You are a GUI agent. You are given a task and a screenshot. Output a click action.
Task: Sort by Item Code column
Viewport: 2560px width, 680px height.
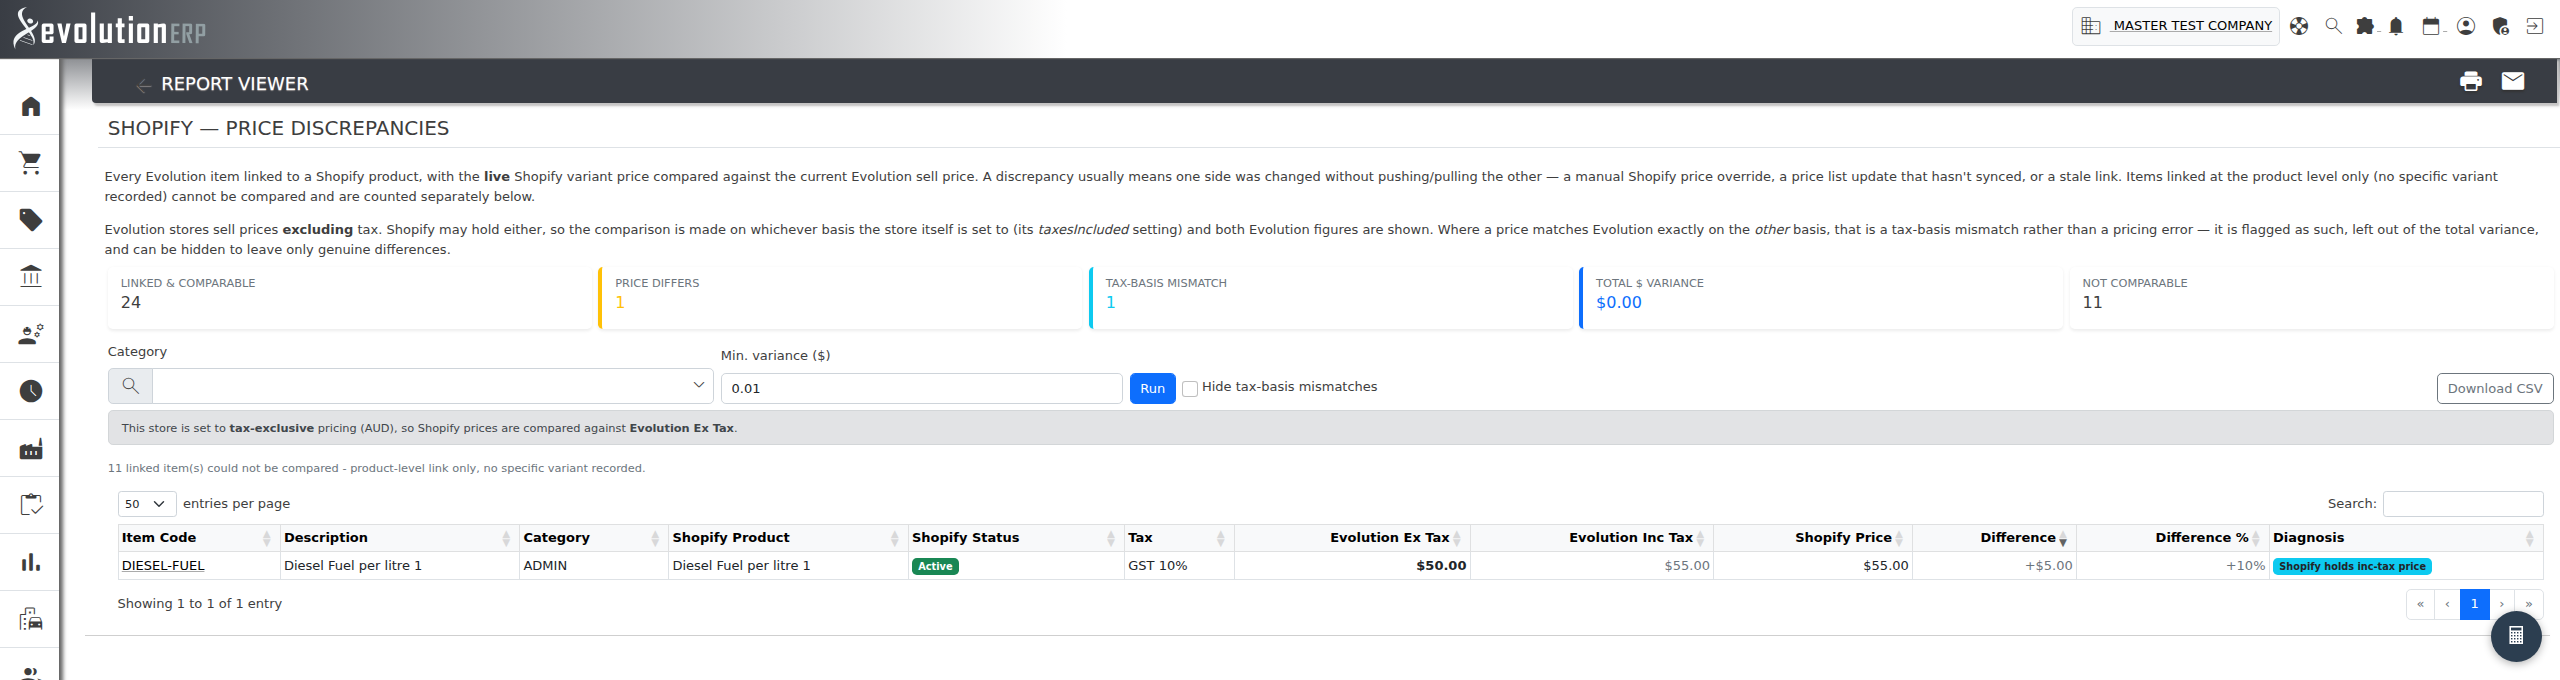[x=198, y=538]
